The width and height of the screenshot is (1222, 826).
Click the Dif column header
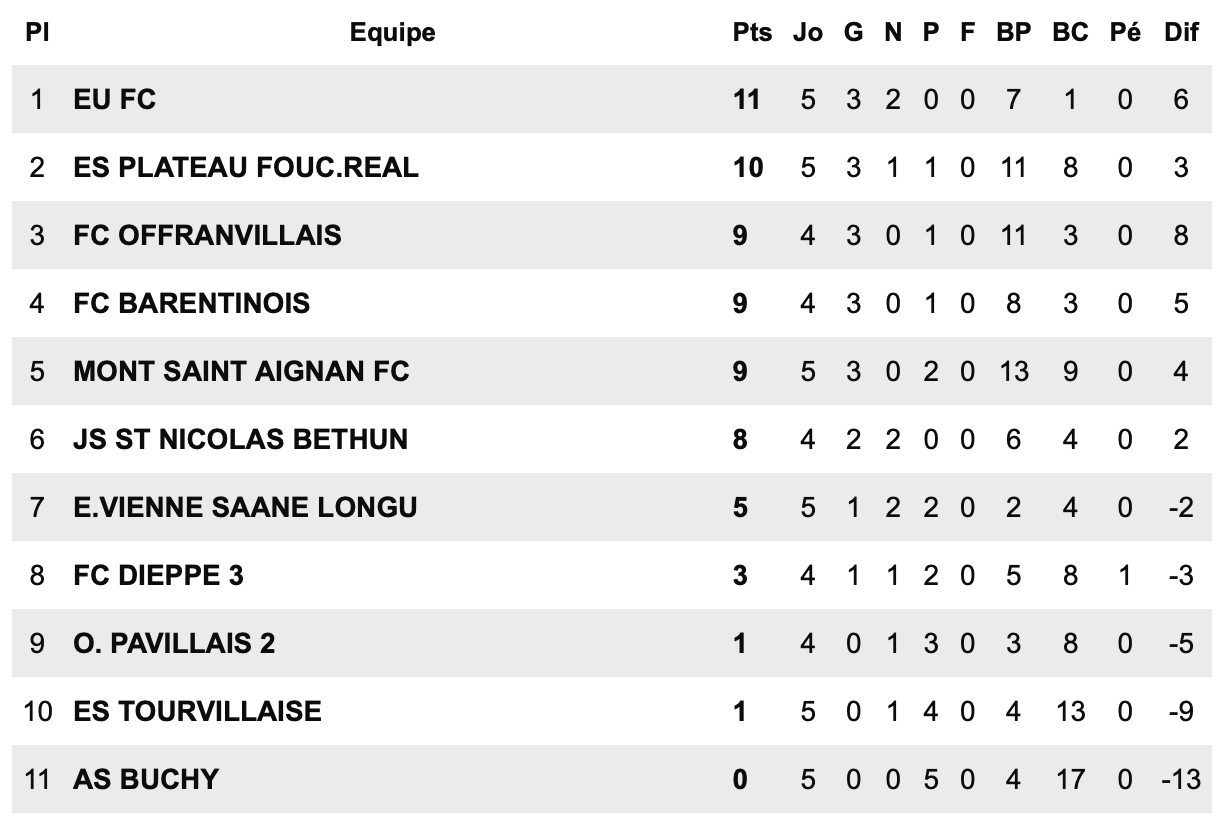click(x=1181, y=32)
